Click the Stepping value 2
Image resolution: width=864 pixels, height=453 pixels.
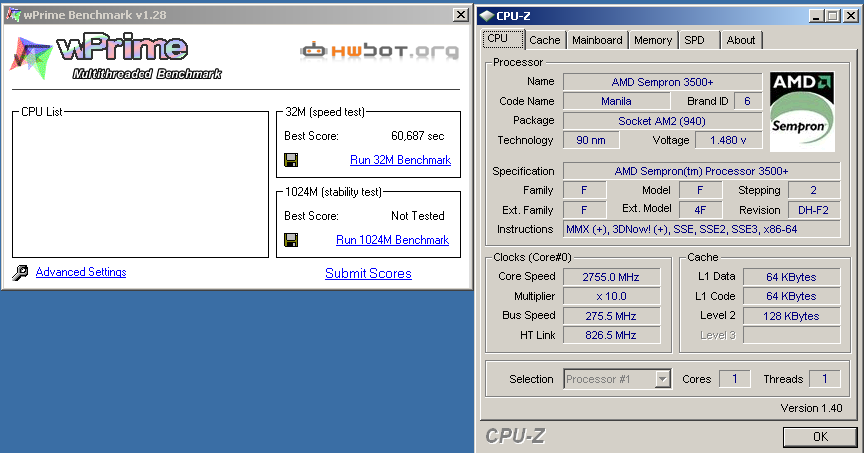click(x=813, y=191)
